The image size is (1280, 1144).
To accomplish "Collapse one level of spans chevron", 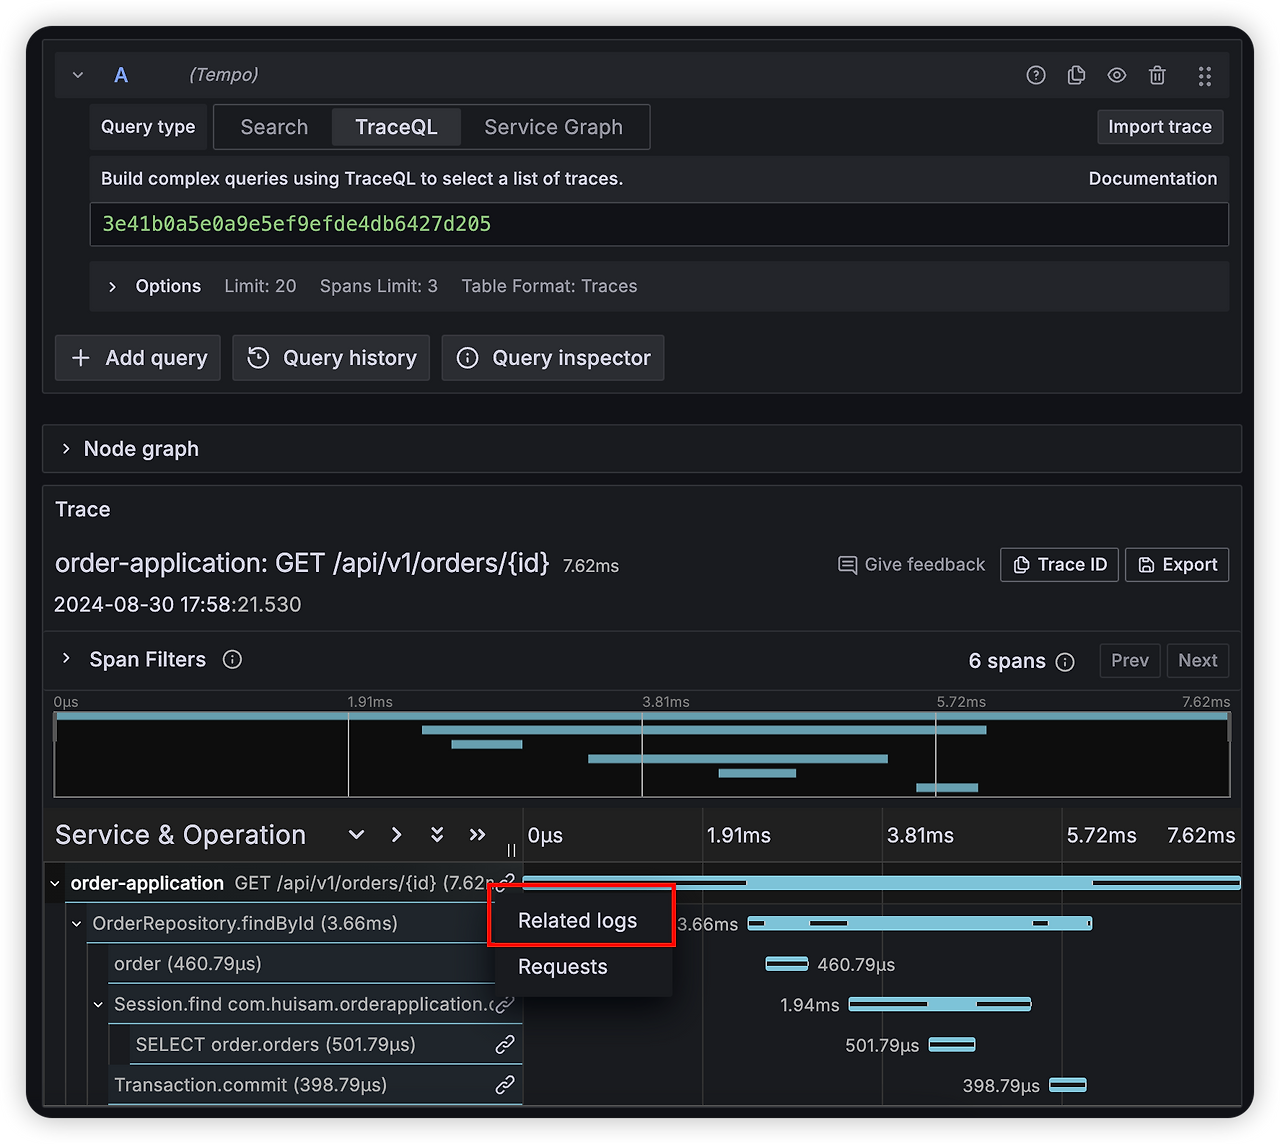I will tap(356, 835).
